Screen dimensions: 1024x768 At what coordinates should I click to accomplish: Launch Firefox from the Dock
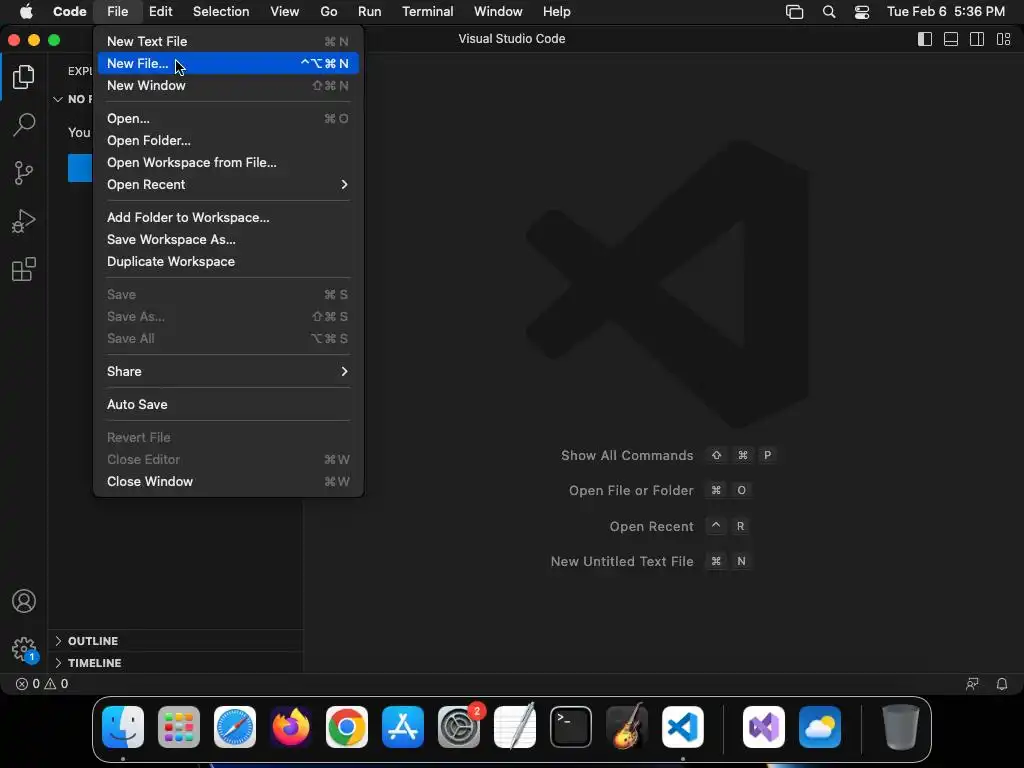click(291, 727)
